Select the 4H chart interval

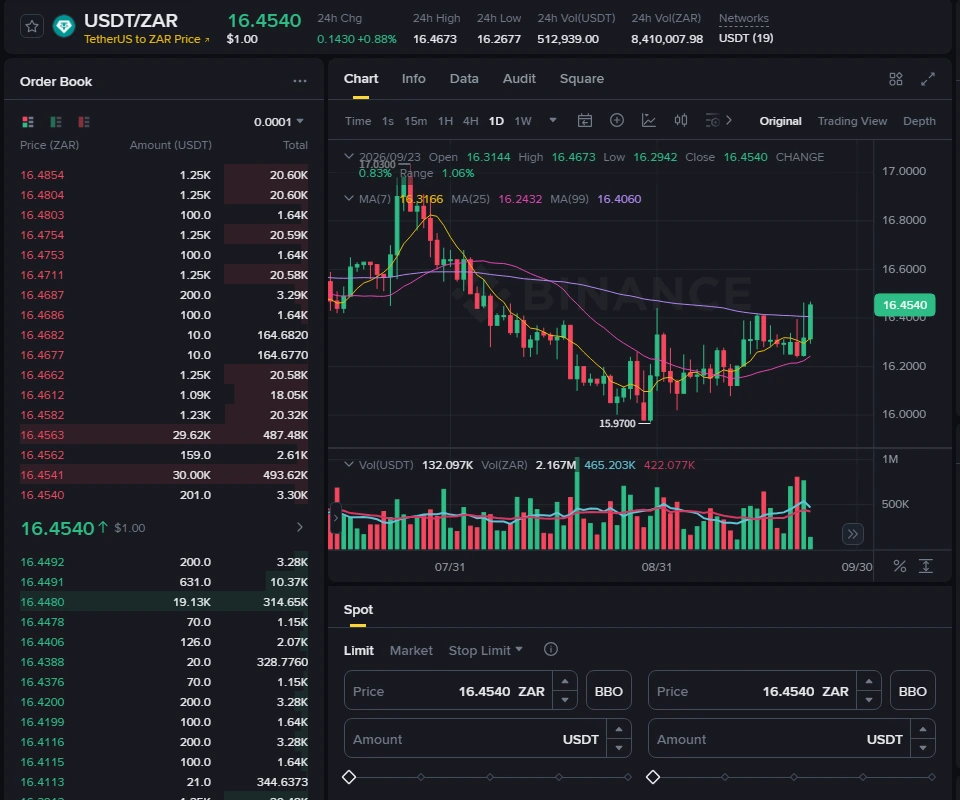(x=470, y=121)
